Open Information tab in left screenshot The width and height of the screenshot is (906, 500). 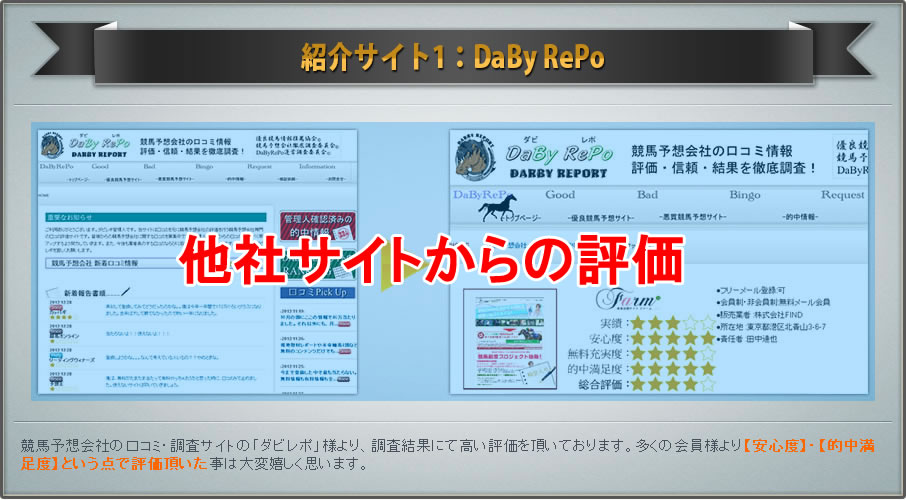coord(317,166)
